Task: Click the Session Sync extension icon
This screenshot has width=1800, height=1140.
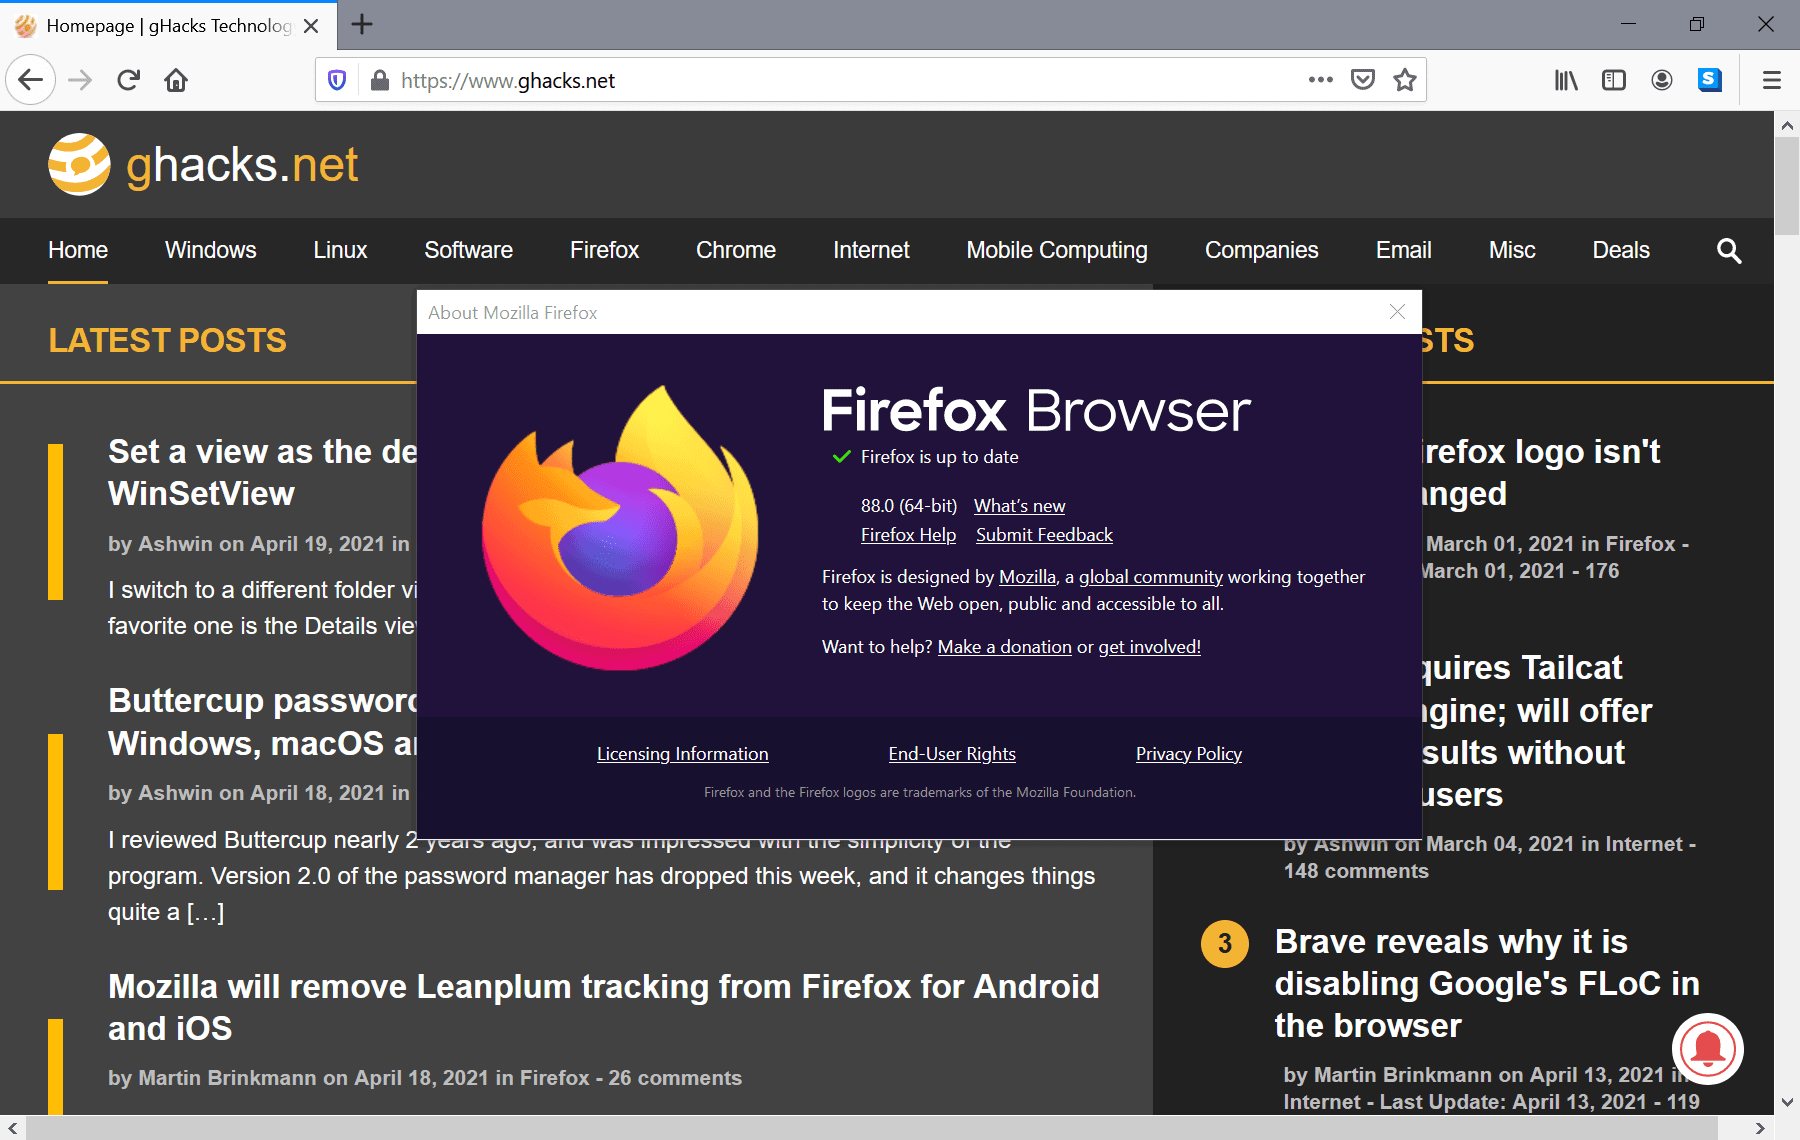Action: coord(1710,80)
